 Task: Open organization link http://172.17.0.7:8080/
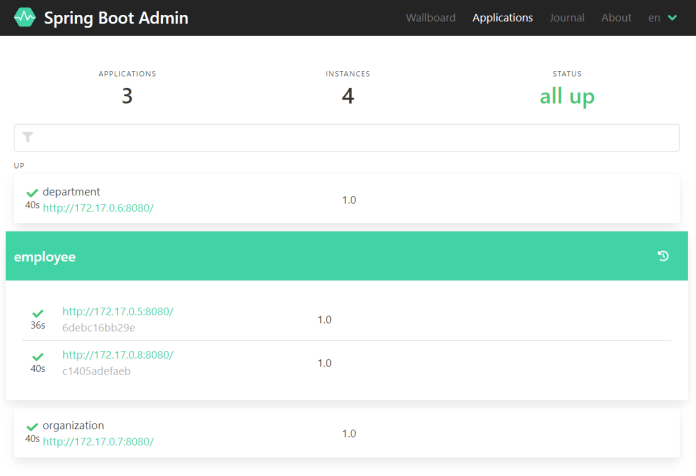[98, 441]
